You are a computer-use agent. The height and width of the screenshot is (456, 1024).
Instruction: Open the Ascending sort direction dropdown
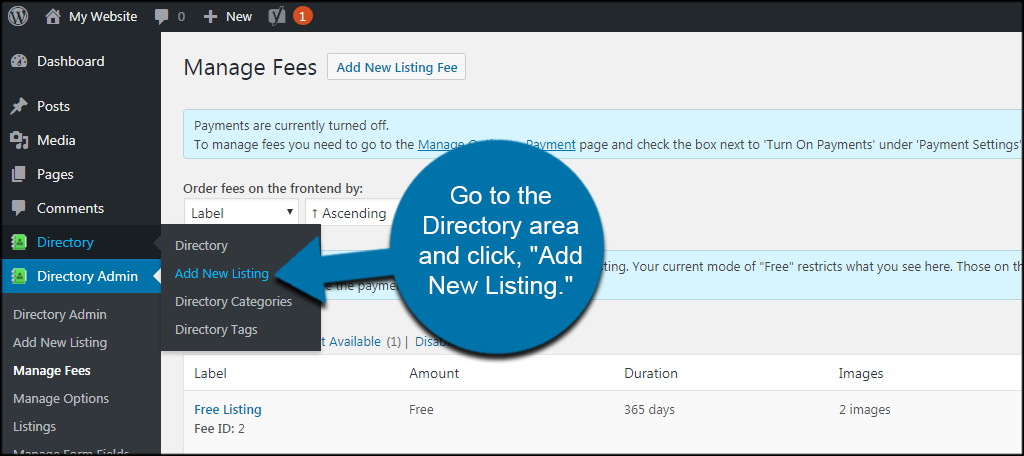(348, 212)
